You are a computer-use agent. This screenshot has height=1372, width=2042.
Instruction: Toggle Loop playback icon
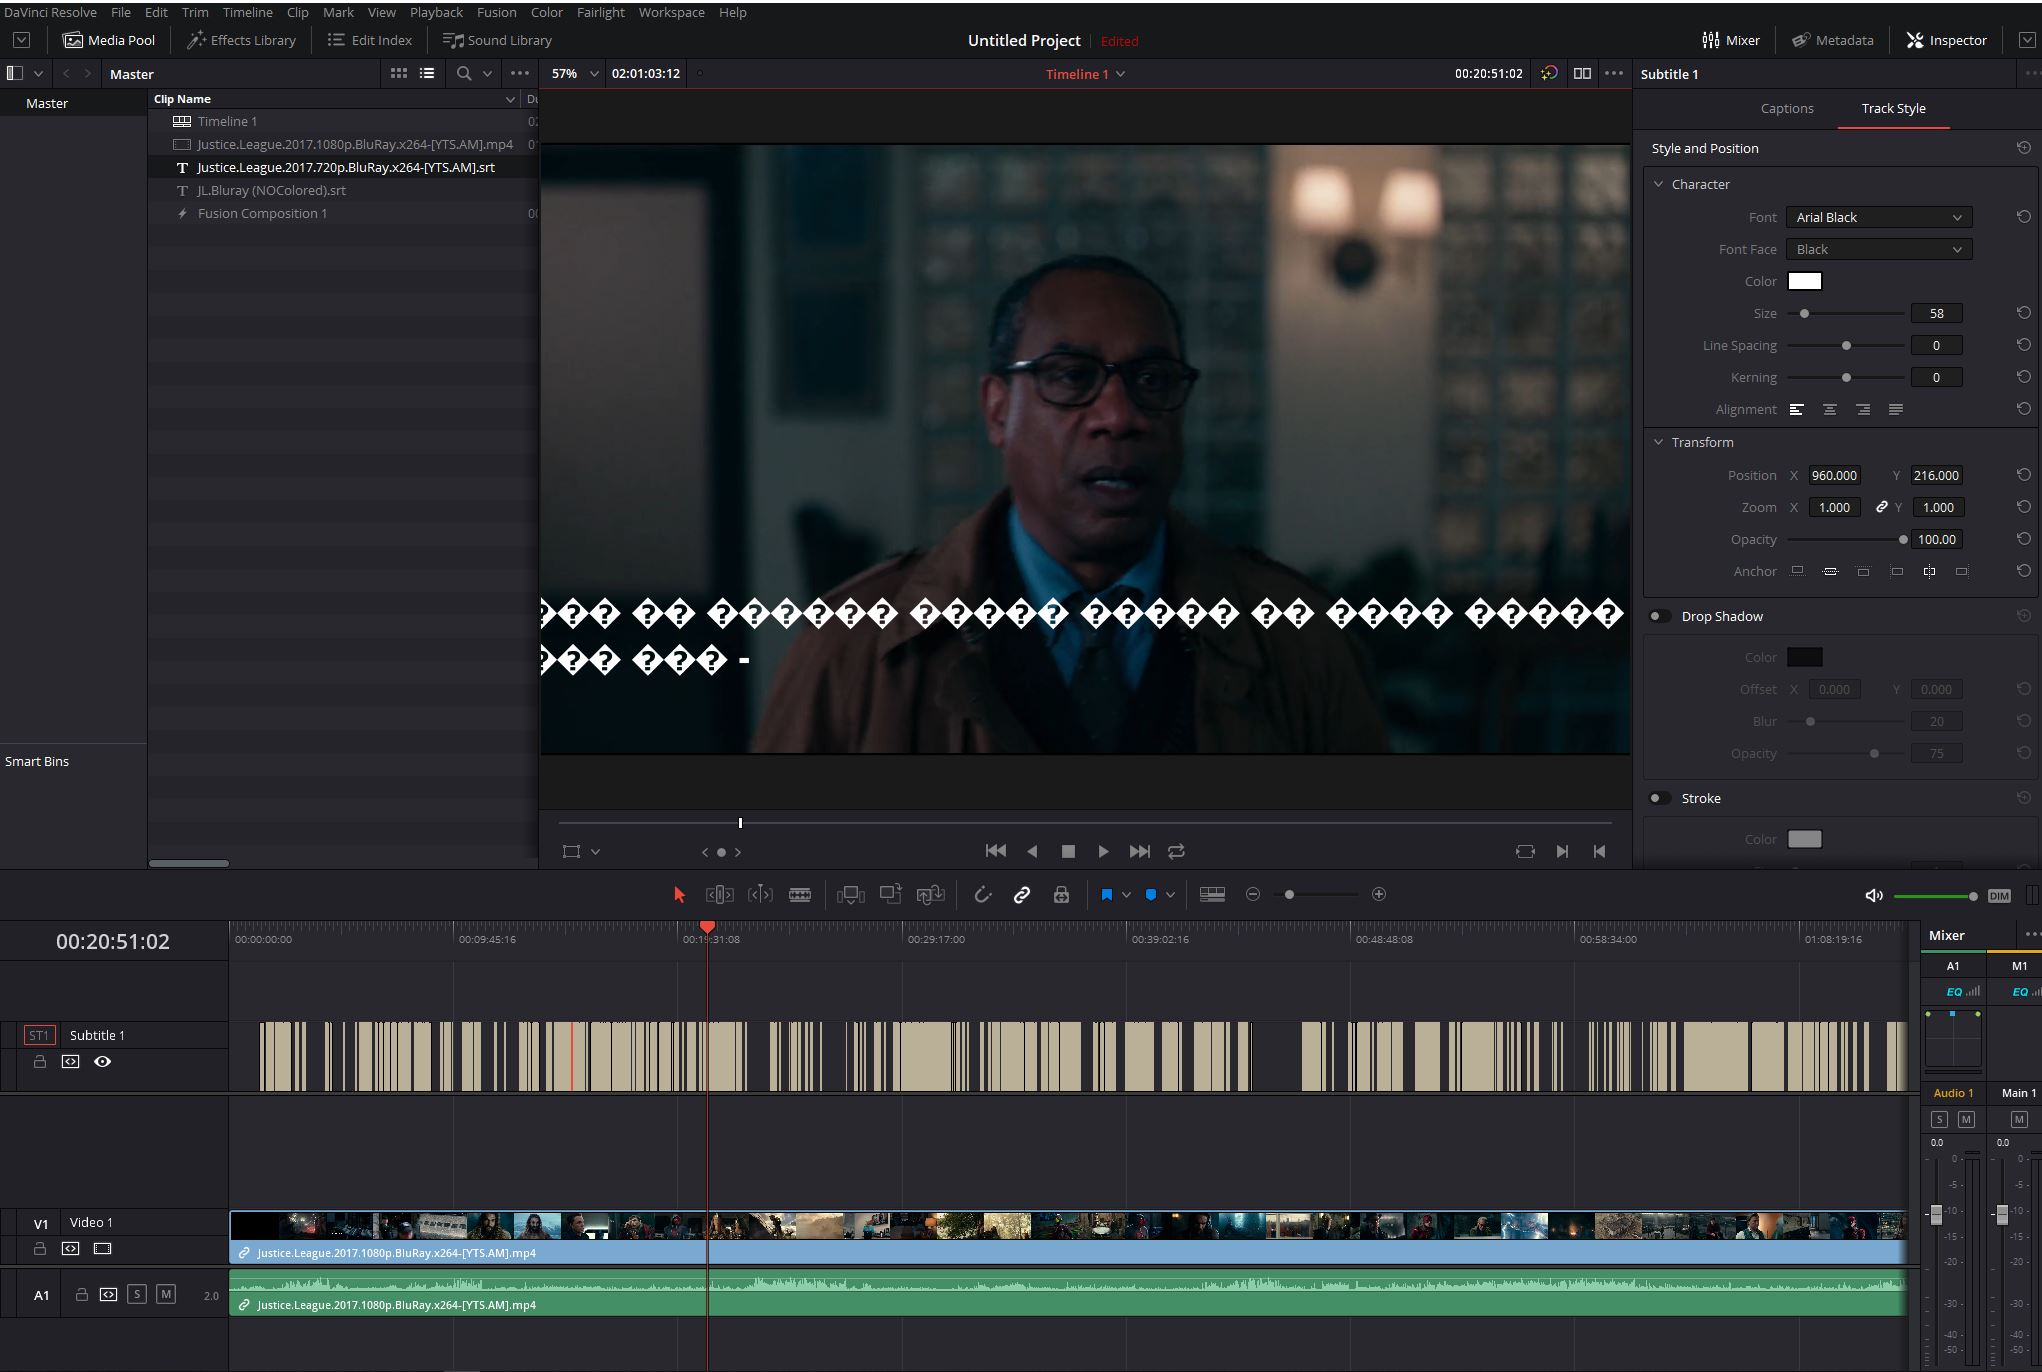1176,851
